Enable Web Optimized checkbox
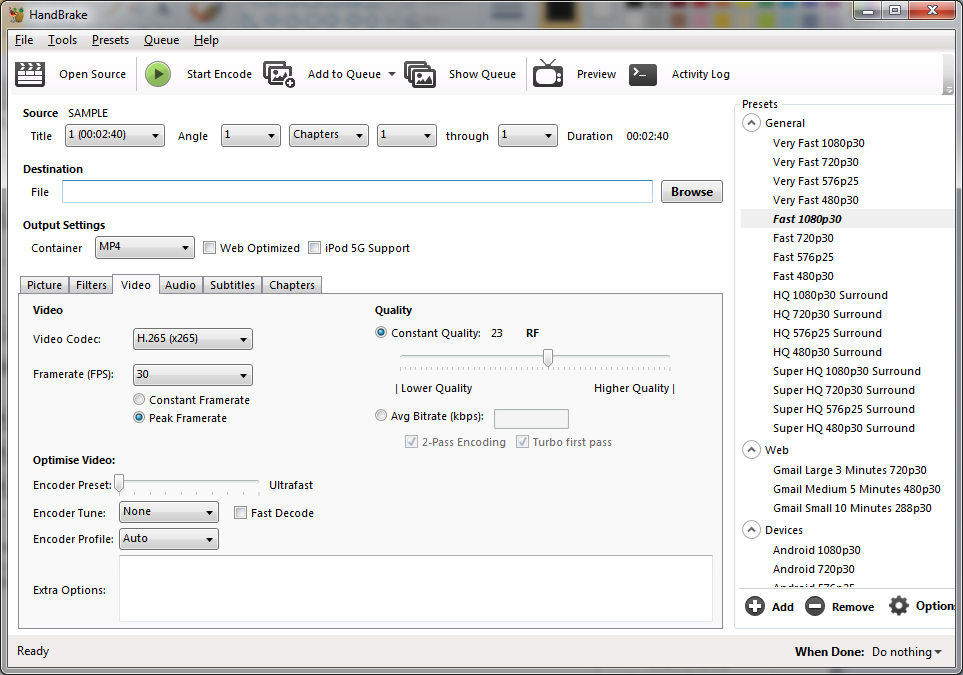The height and width of the screenshot is (675, 963). click(209, 248)
